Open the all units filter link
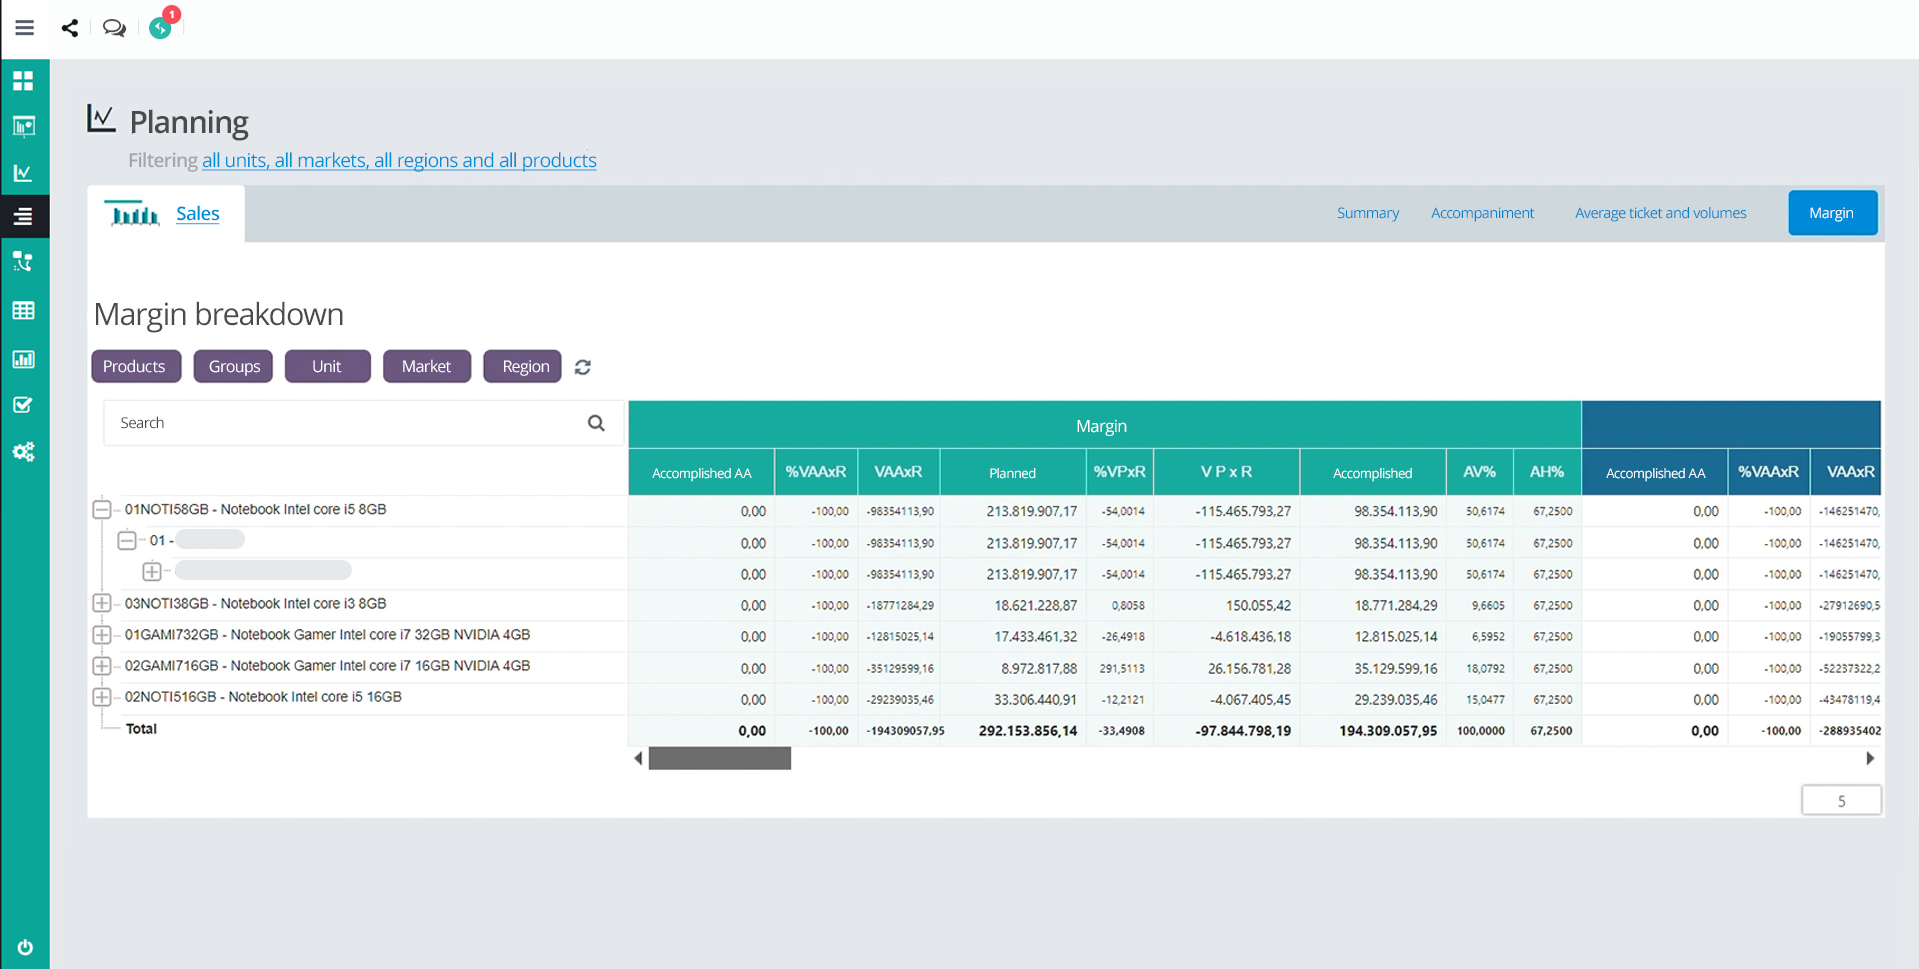Viewport: 1919px width, 969px height. tap(399, 160)
